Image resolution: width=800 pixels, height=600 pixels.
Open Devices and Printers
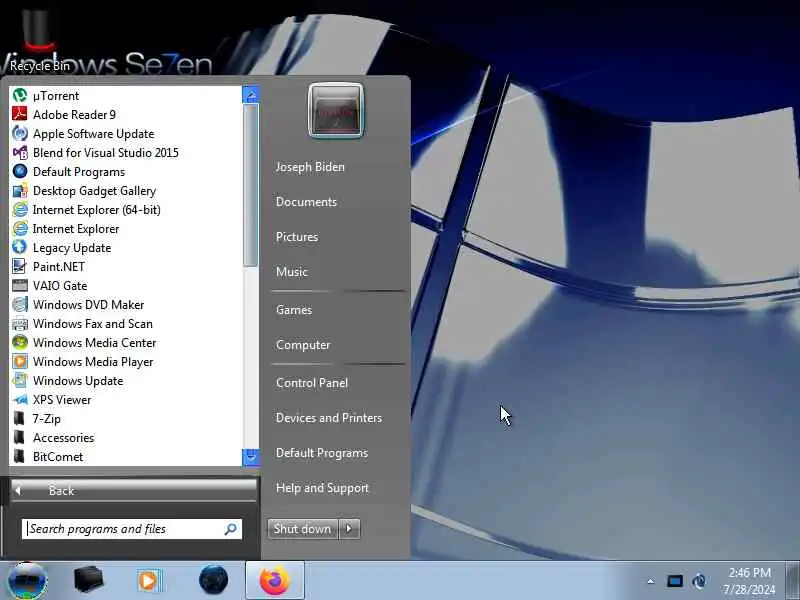[x=329, y=418]
